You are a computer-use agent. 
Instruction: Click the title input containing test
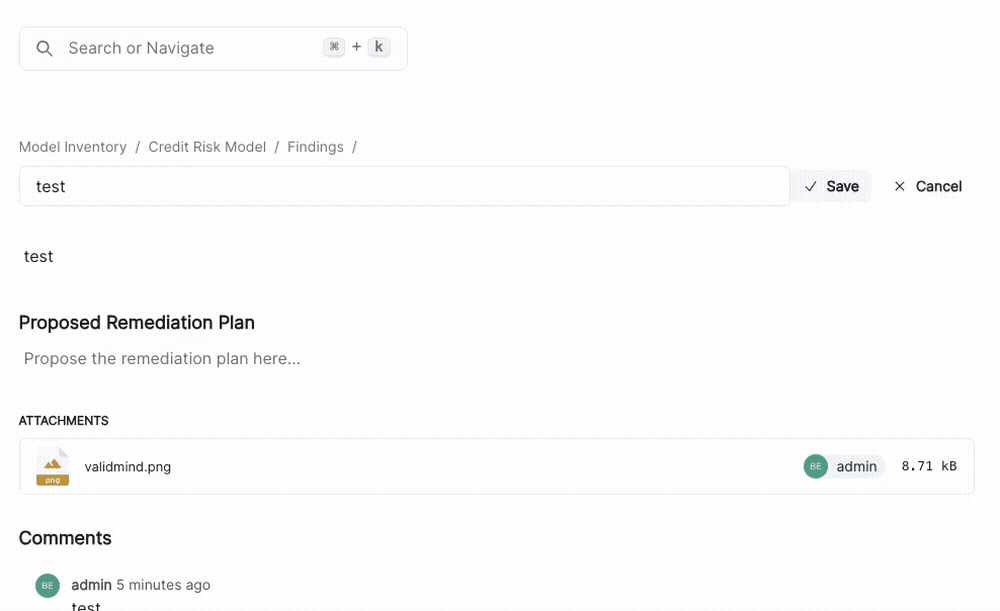pos(400,186)
